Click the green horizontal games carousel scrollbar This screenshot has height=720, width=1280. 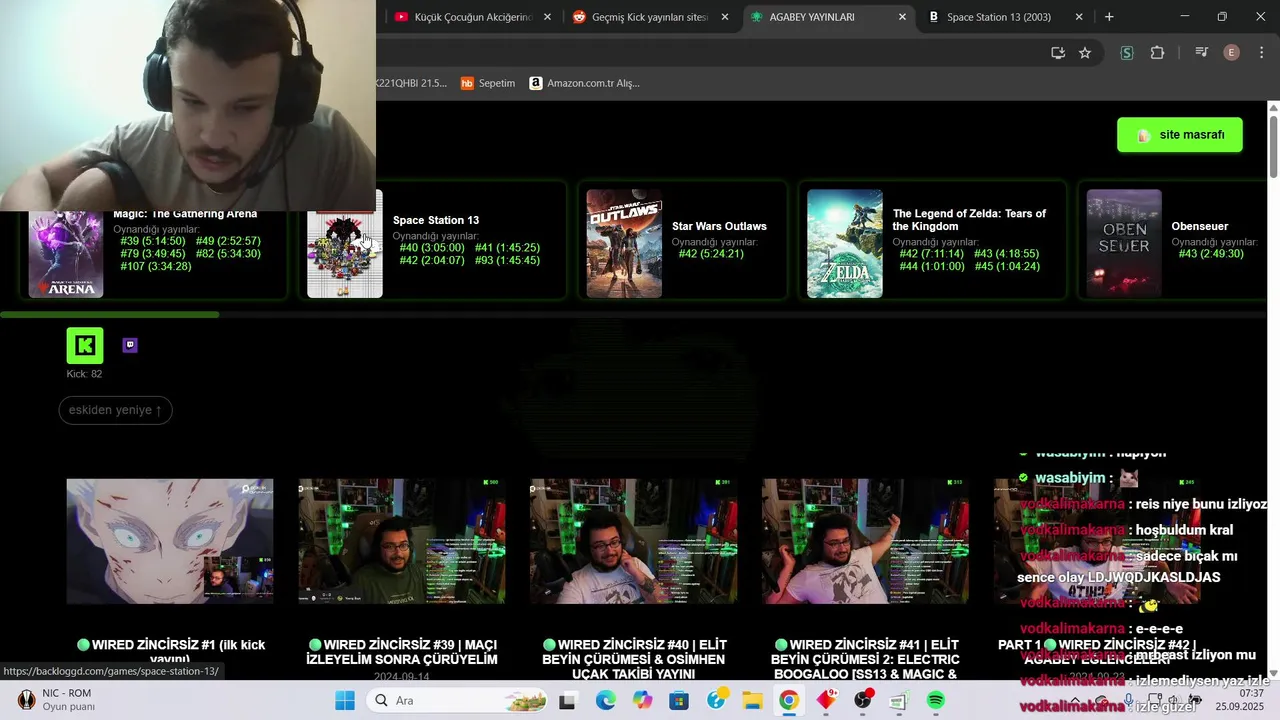pyautogui.click(x=110, y=315)
